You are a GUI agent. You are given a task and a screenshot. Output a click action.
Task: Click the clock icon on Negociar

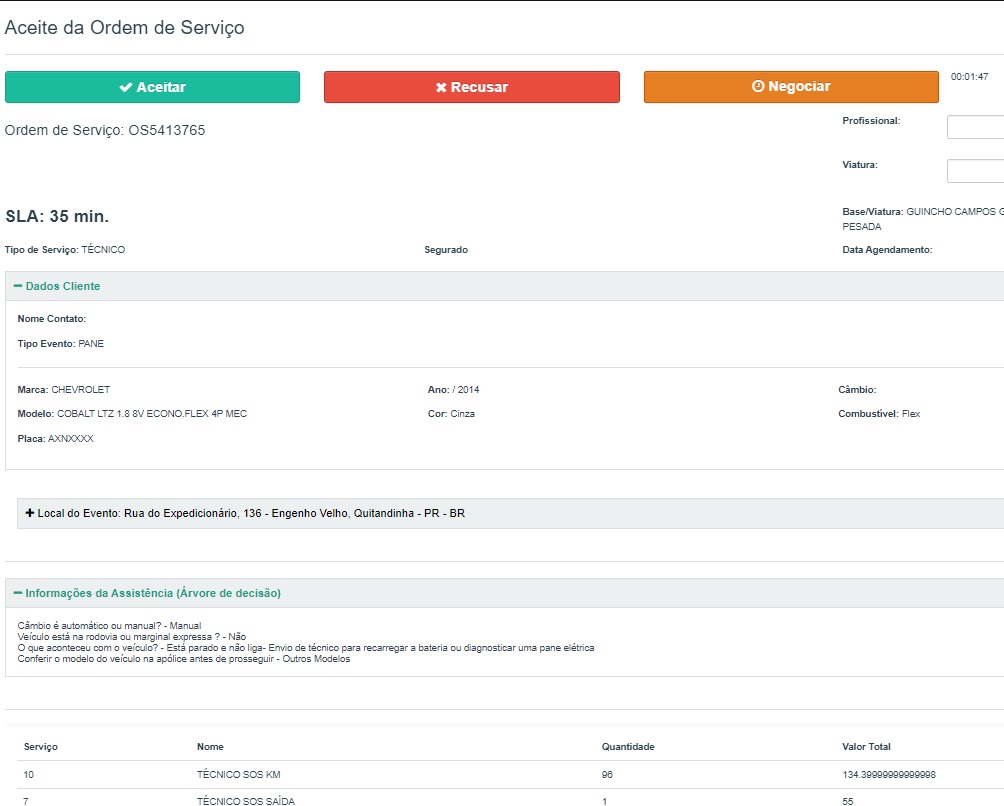point(758,87)
